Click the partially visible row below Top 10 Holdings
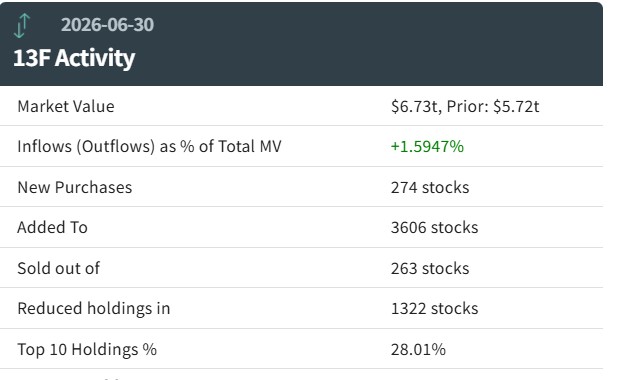 (301, 375)
